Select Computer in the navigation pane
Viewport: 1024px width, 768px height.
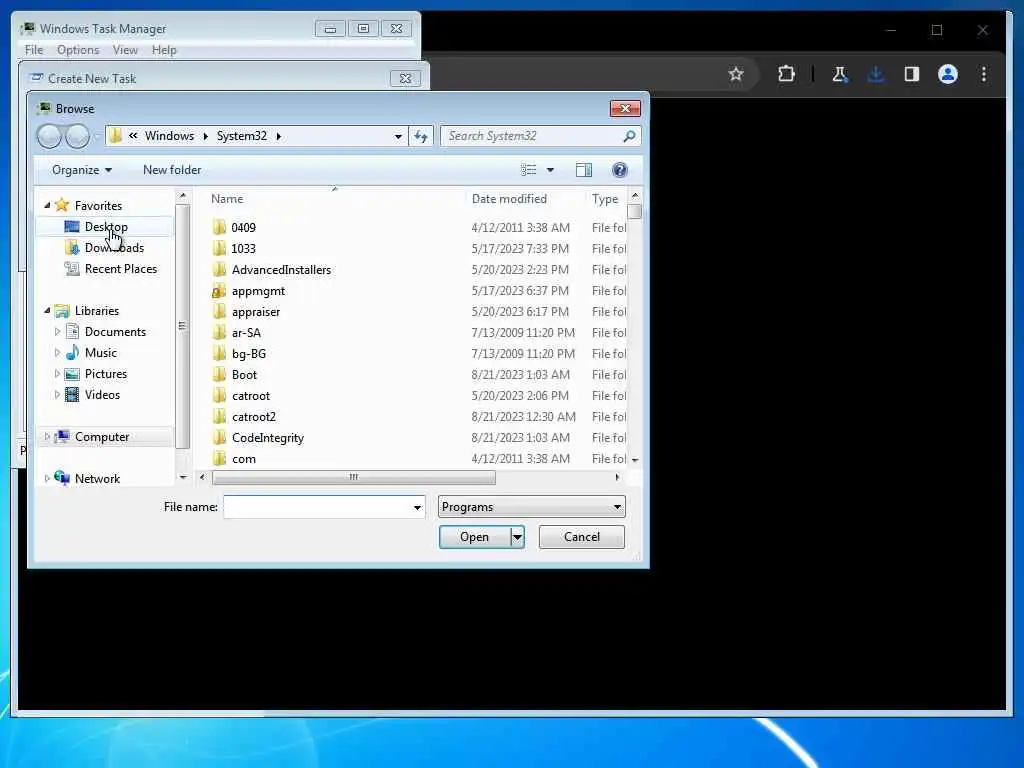(x=102, y=436)
